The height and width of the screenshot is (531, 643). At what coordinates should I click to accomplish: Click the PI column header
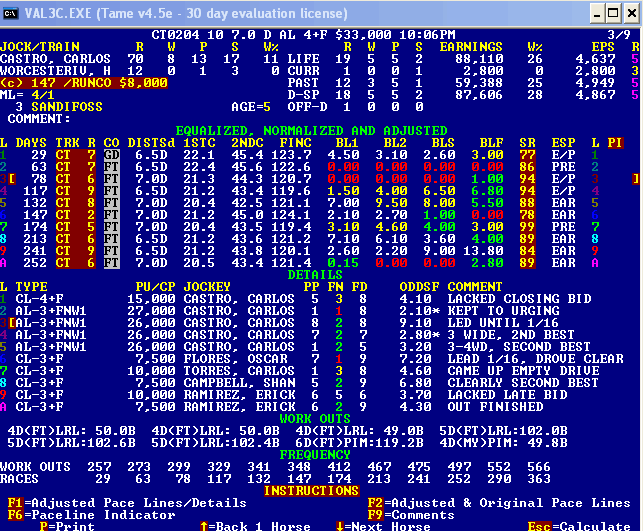coord(615,143)
